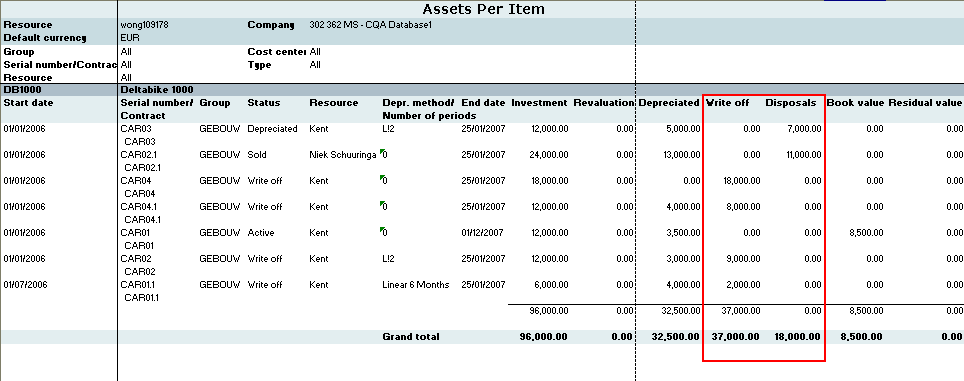Screen dimensions: 964x381
Task: Select the 18,000.00 write off cell
Action: [x=743, y=181]
